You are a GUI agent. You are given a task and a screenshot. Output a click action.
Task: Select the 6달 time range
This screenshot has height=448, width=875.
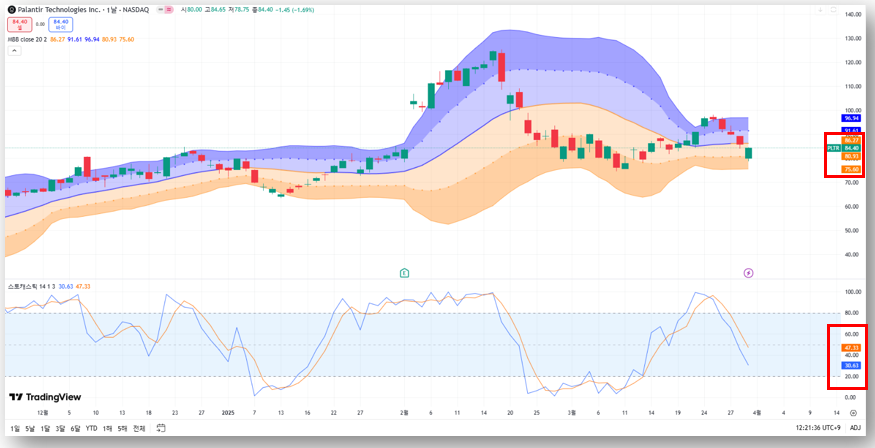[75, 428]
